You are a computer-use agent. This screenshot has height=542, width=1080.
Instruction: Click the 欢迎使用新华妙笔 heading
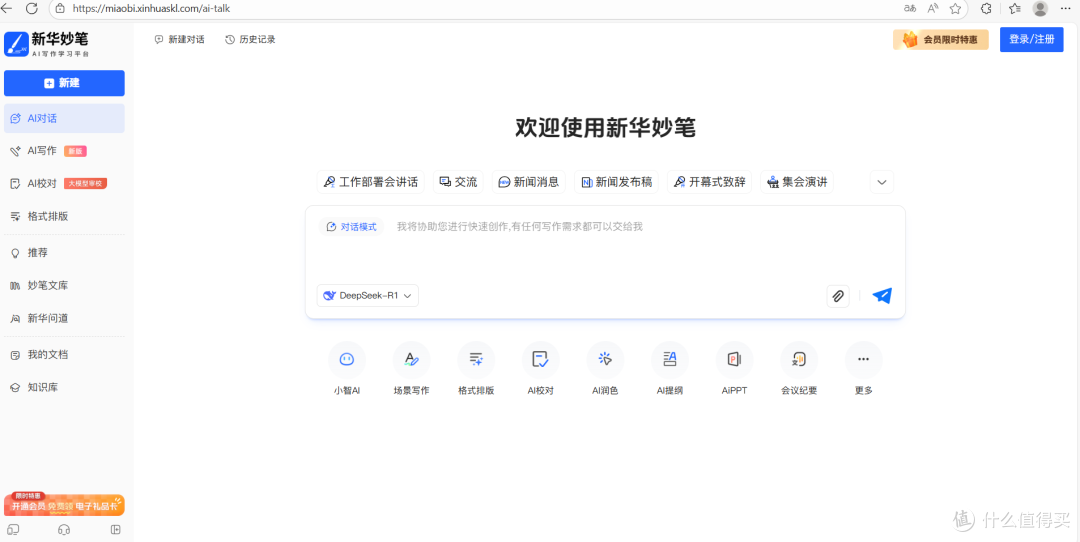click(x=605, y=128)
